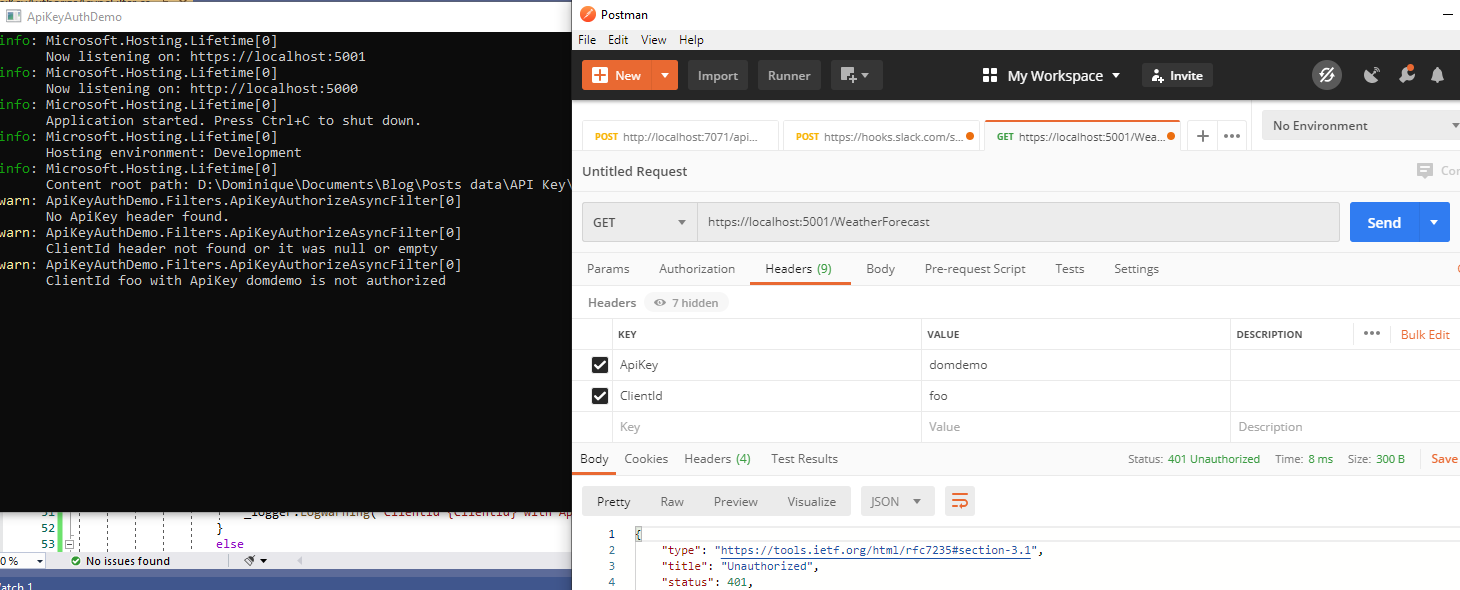
Task: Toggle the response word wrap icon
Action: (960, 502)
